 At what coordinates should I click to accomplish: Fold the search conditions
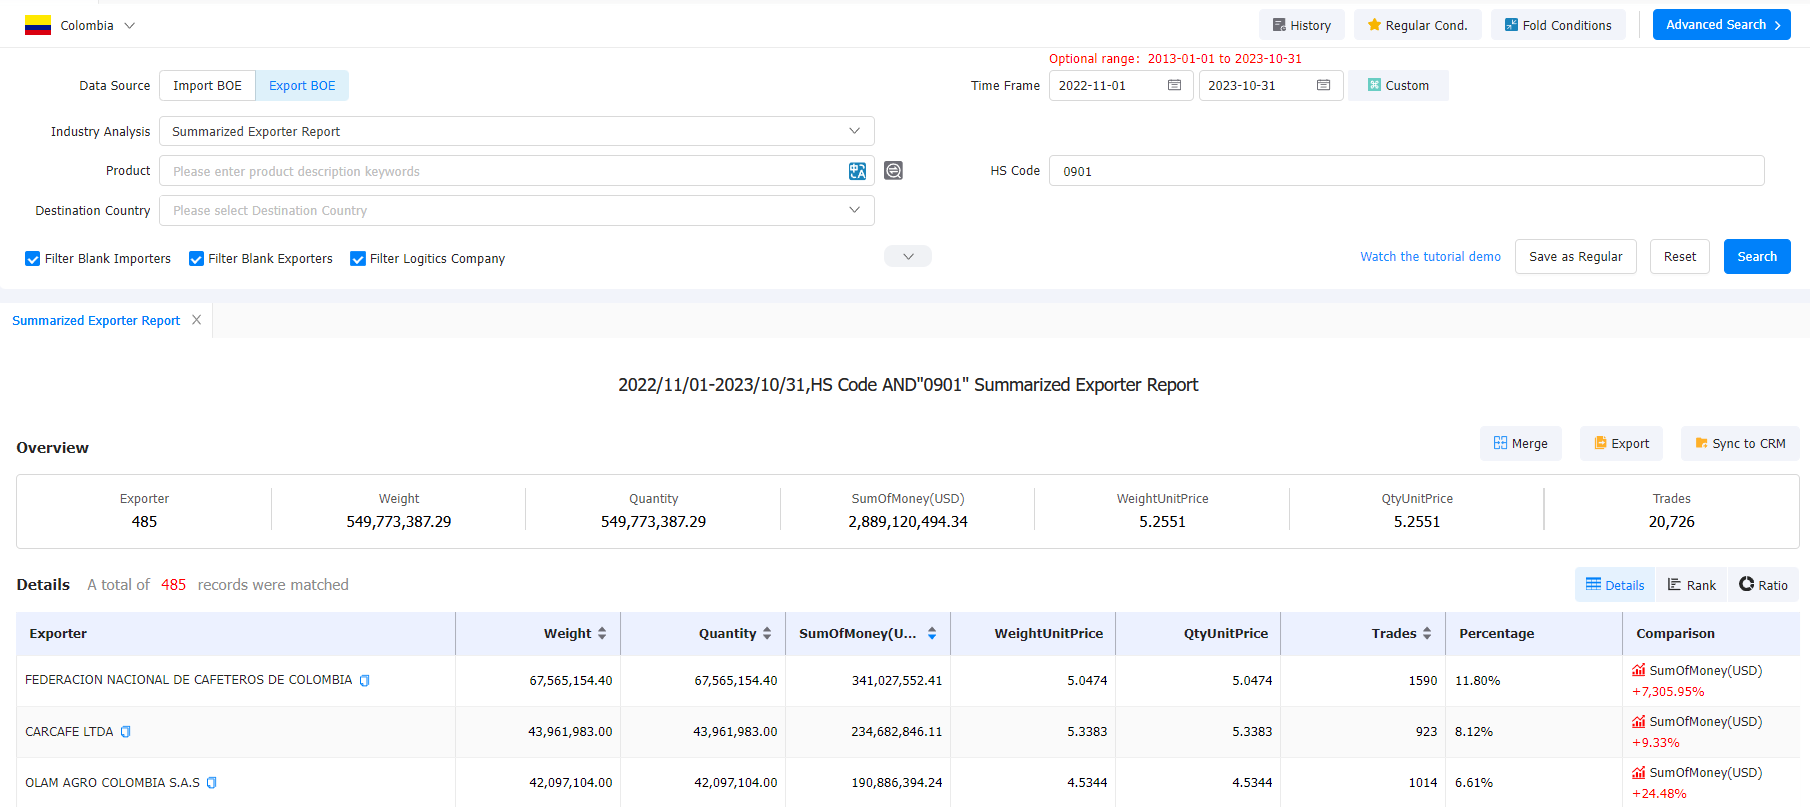tap(1558, 25)
